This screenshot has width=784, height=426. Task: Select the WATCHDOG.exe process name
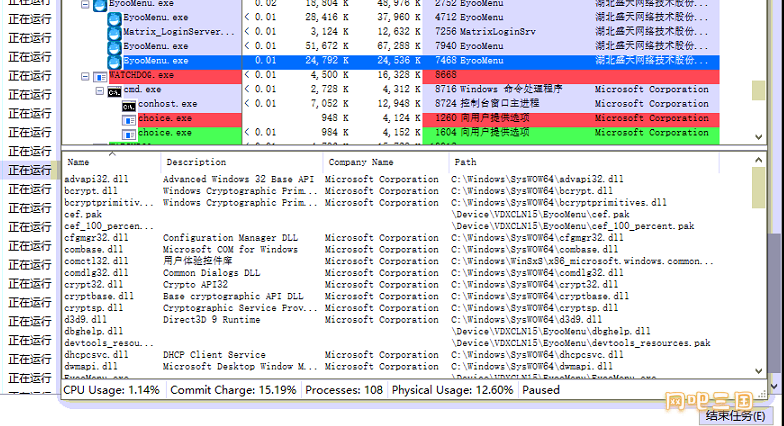coord(142,75)
